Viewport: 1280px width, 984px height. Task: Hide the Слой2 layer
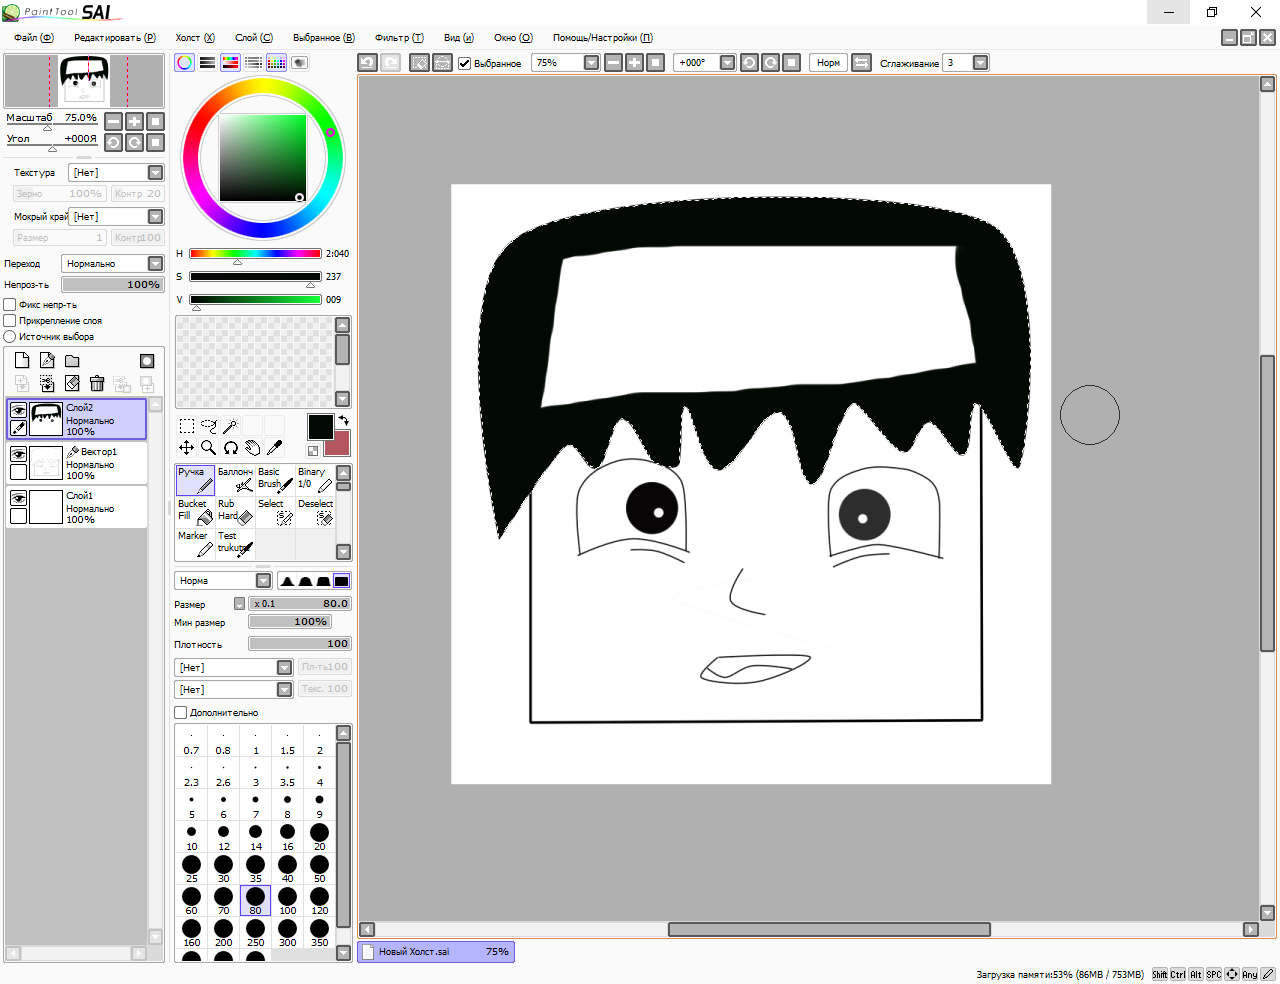tap(18, 410)
